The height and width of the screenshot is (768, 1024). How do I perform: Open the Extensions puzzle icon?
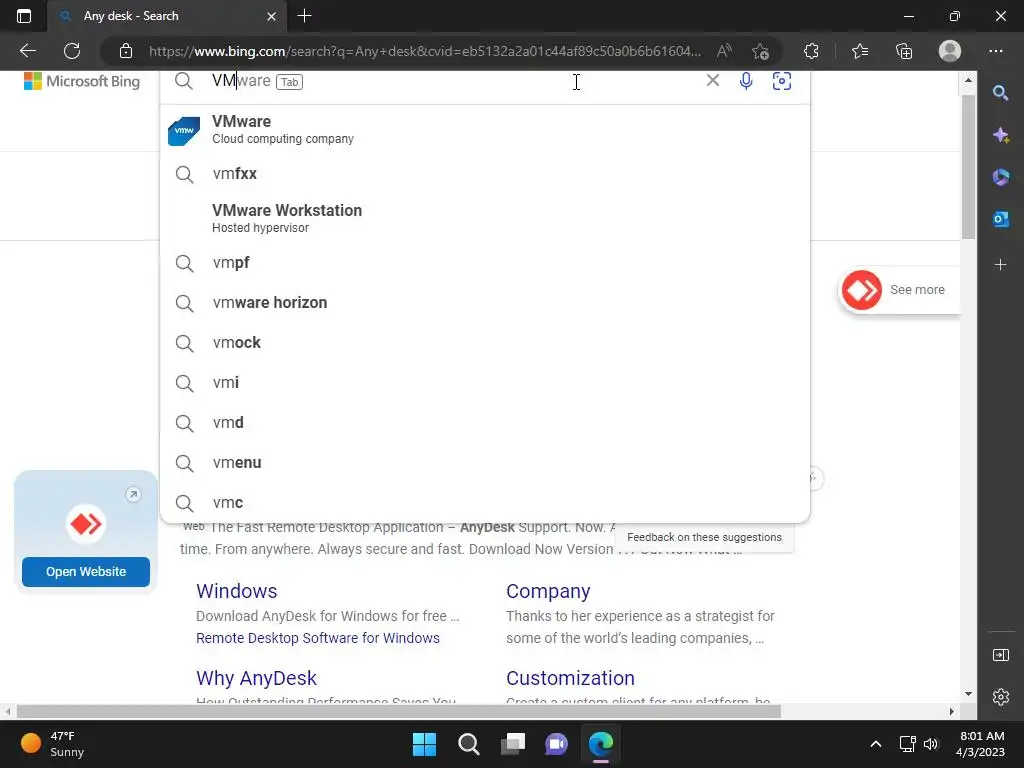[811, 51]
